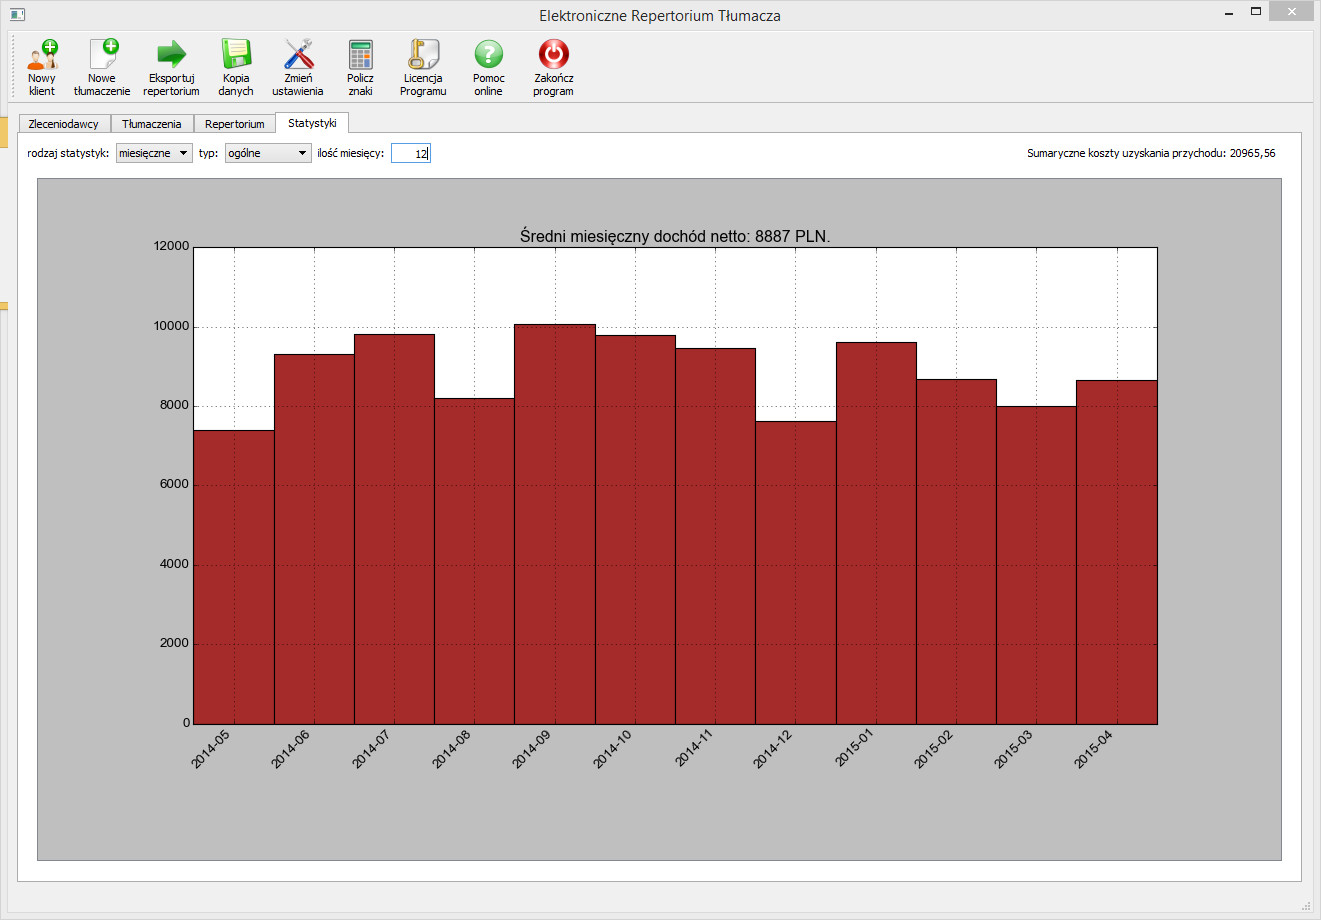This screenshot has height=920, width=1321.
Task: Click the chart title Średni miesięczny dochód netto
Action: pos(675,236)
